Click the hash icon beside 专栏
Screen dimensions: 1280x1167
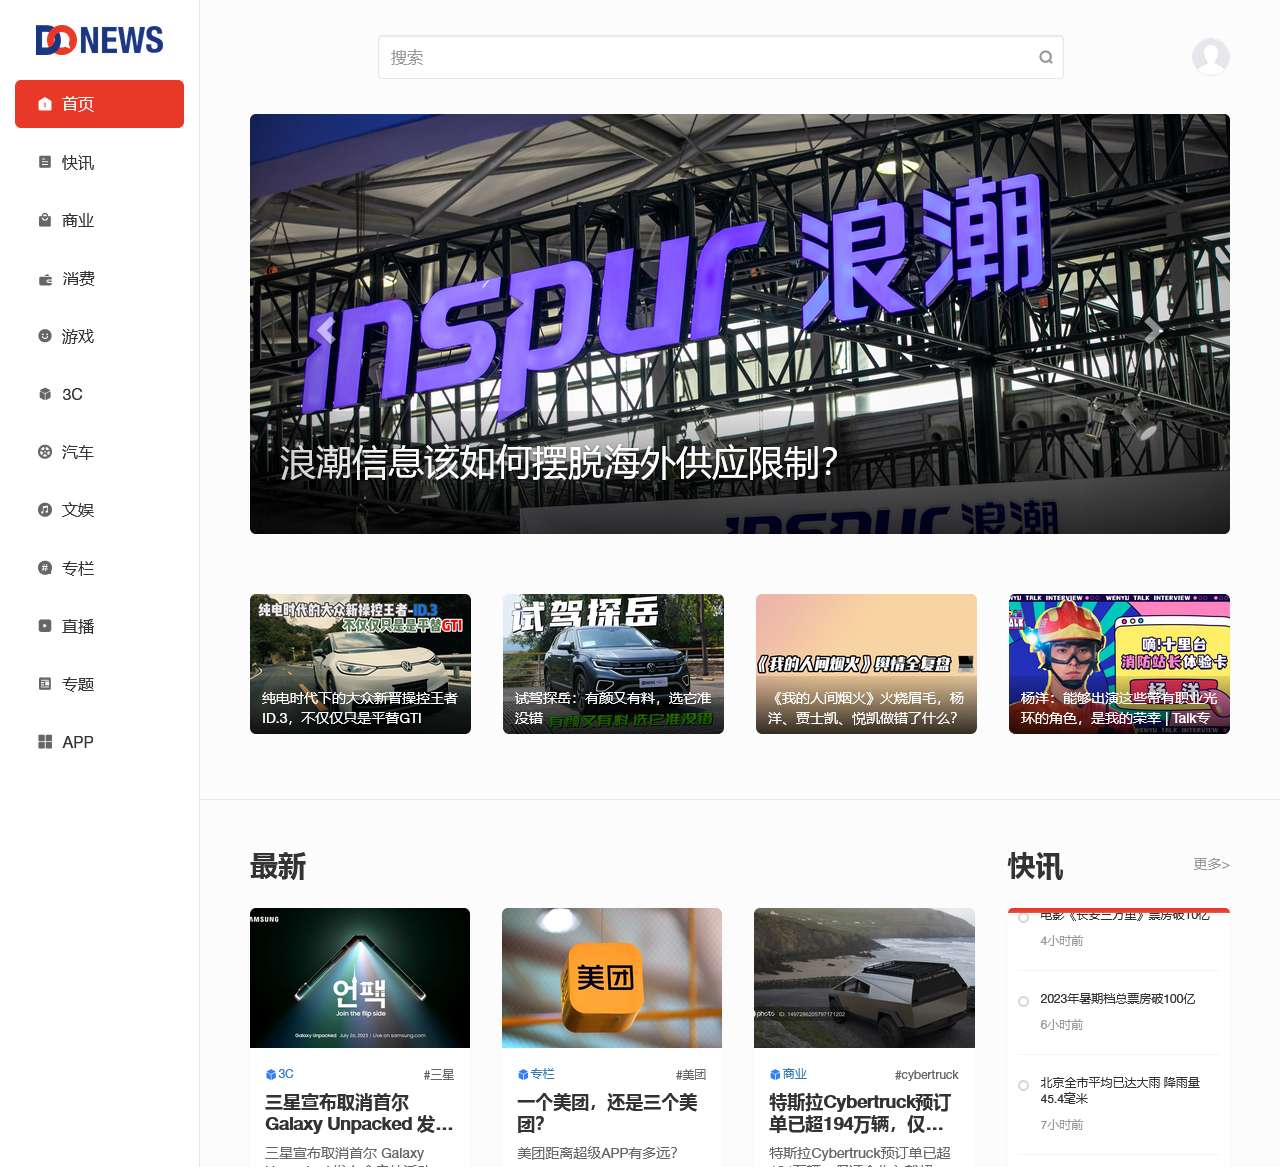pos(45,568)
